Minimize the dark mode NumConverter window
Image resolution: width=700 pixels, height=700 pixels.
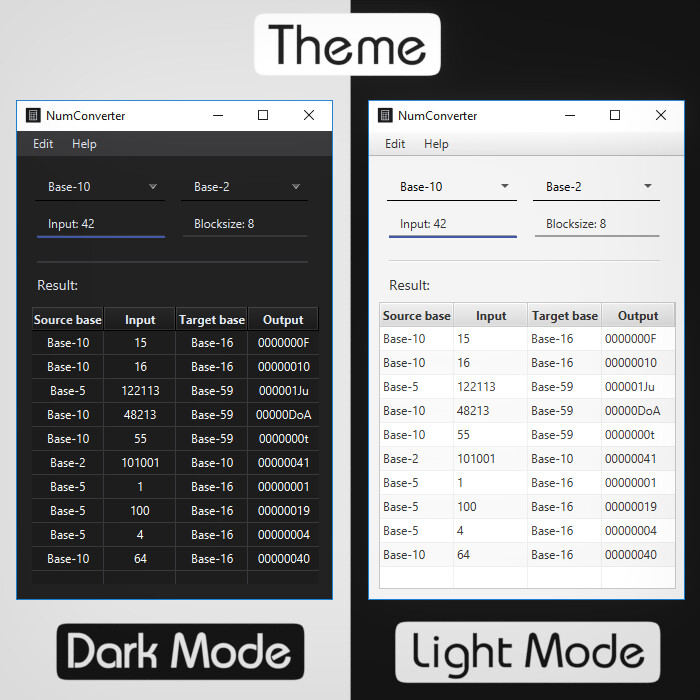coord(218,115)
